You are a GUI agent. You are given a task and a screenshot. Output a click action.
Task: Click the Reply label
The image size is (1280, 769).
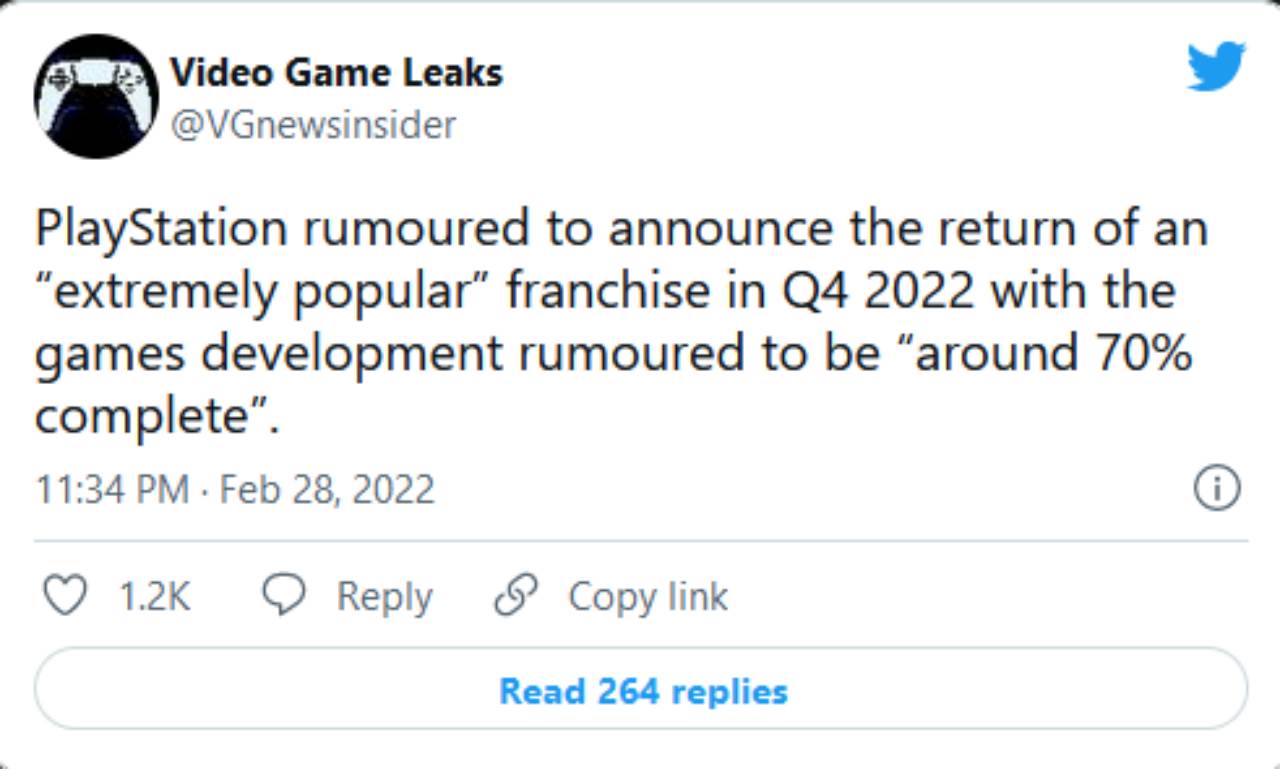pyautogui.click(x=384, y=597)
